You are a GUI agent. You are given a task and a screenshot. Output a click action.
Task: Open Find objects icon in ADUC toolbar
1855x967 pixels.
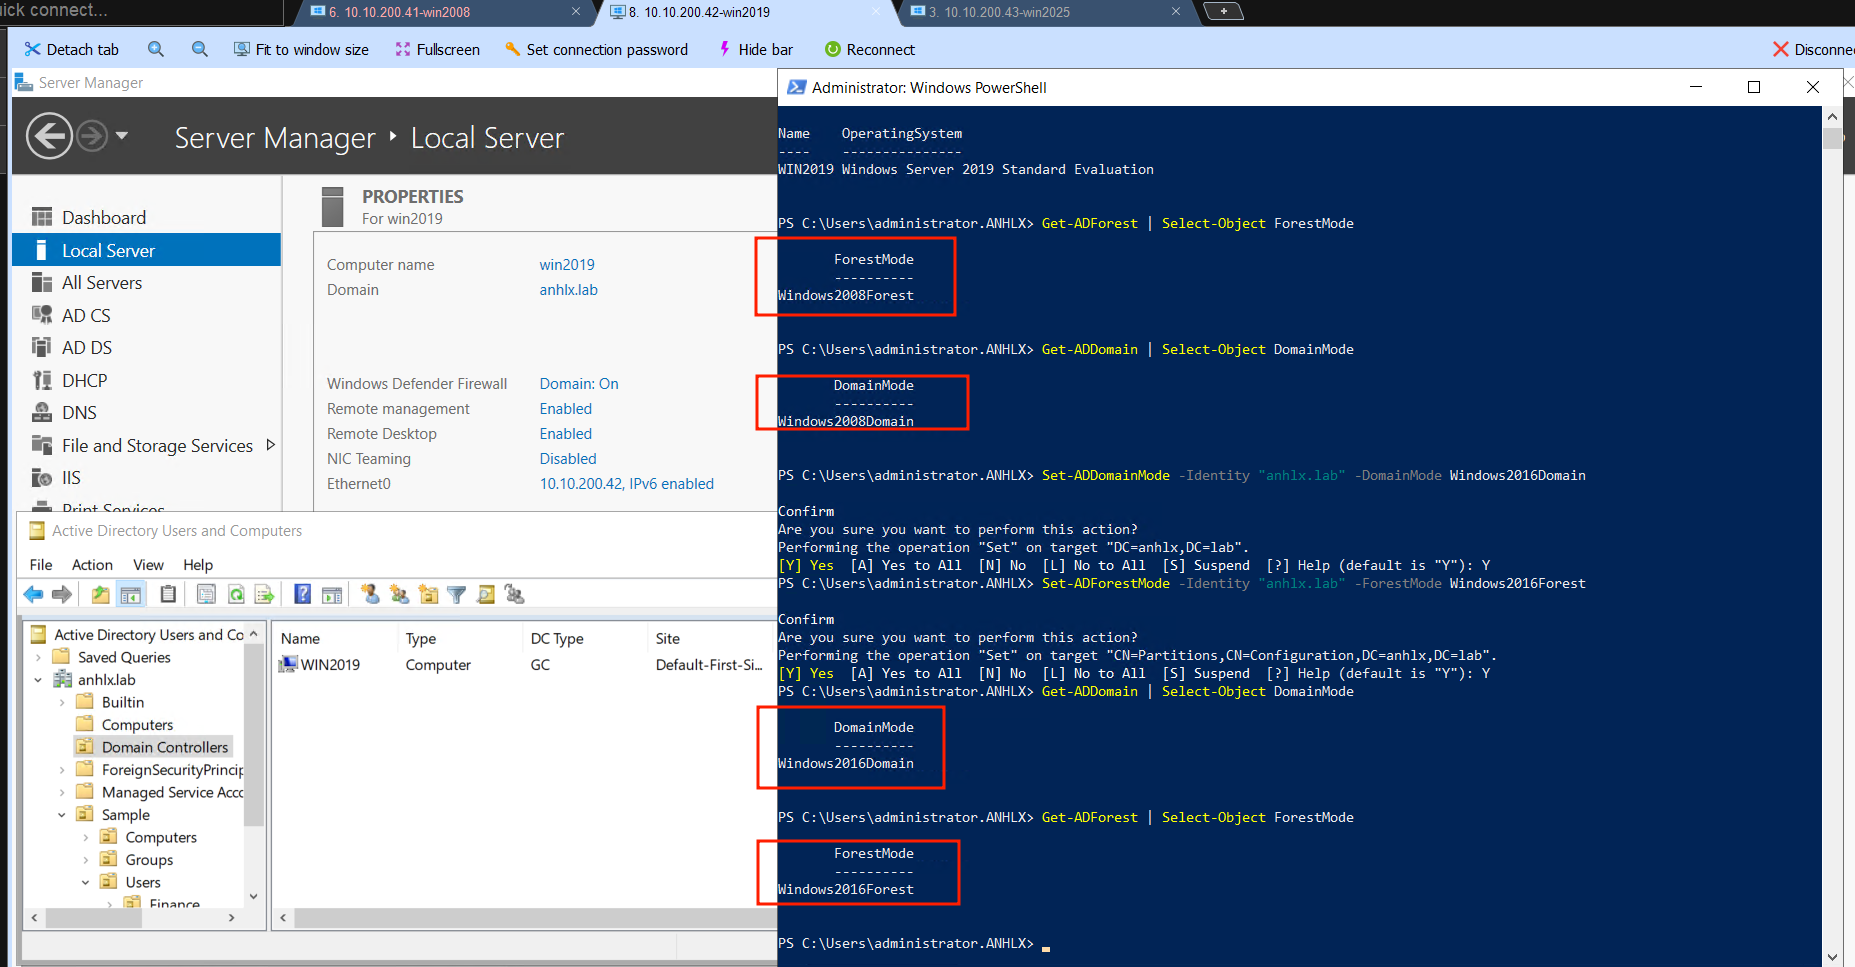coord(486,595)
